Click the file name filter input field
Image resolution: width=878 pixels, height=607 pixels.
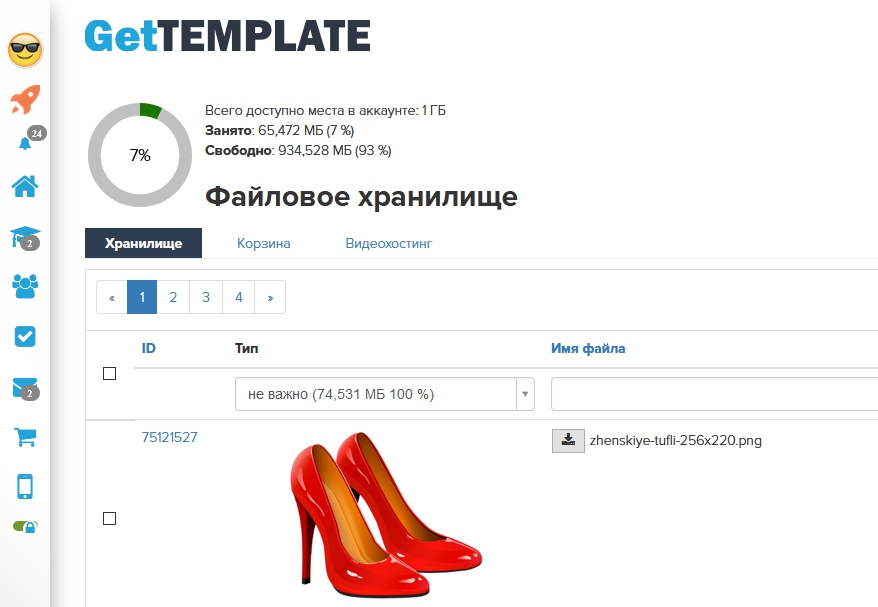(714, 394)
